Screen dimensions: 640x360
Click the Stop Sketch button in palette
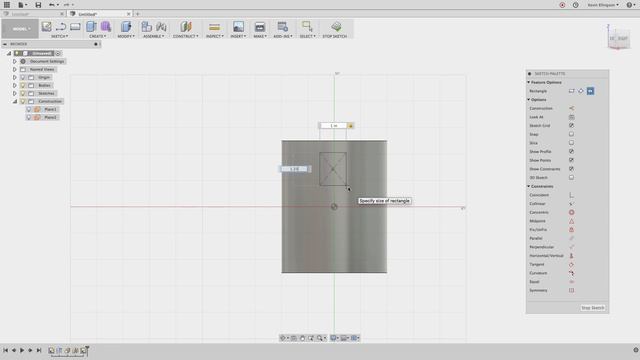point(593,308)
